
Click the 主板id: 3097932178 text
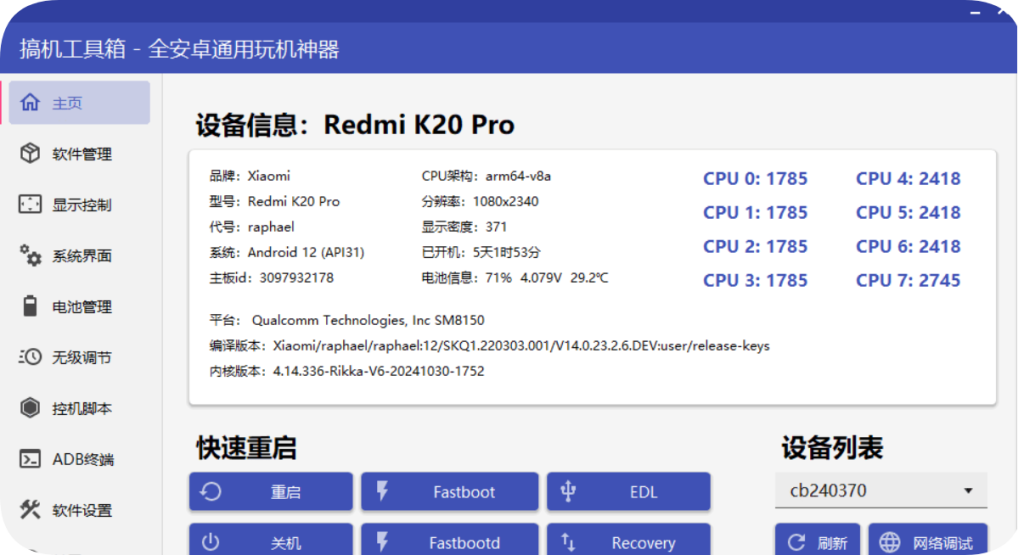point(272,278)
